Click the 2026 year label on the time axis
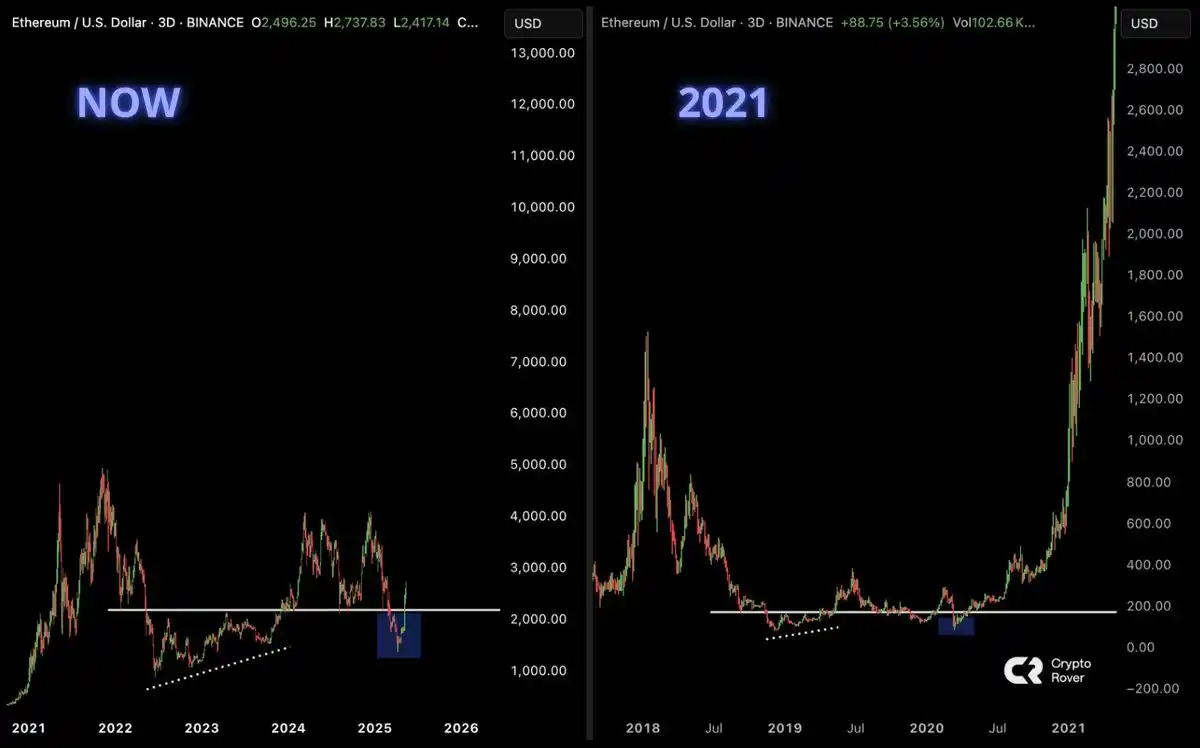 click(x=462, y=727)
